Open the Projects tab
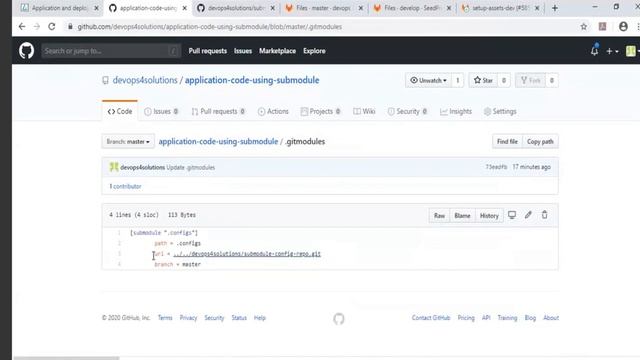640x360 pixels. [320, 111]
